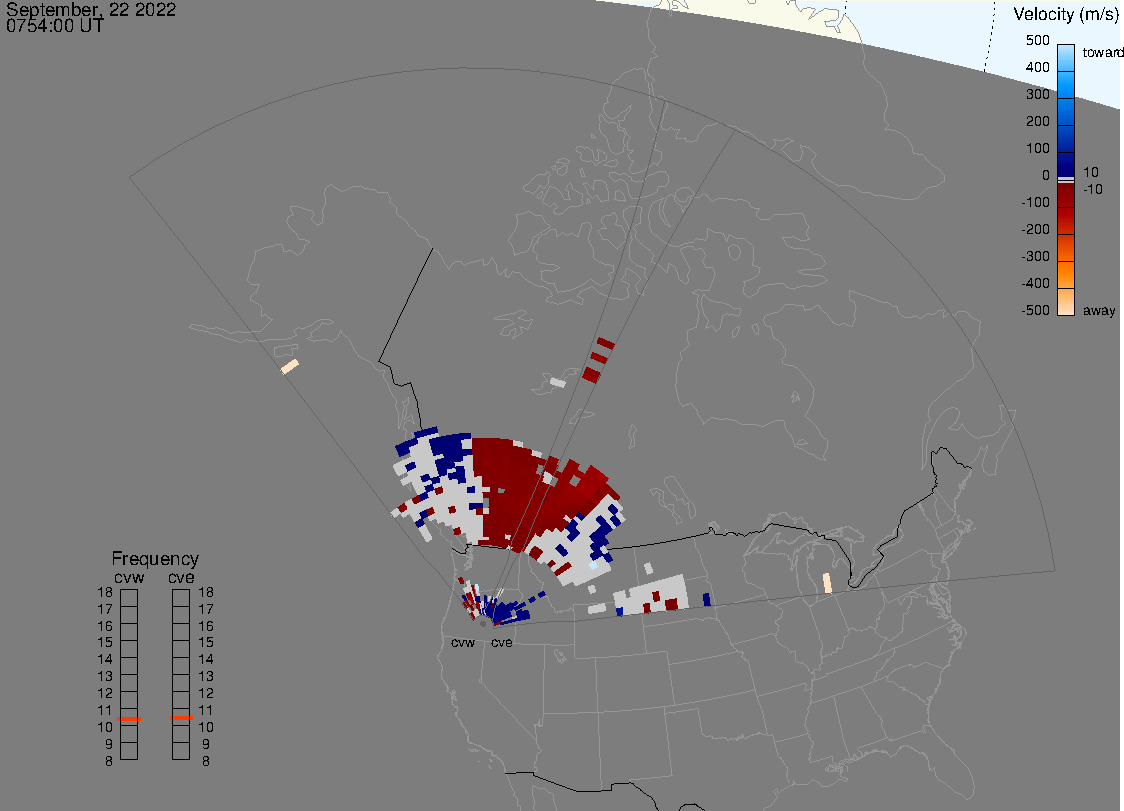Click the three red cells in northern Canada
The width and height of the screenshot is (1124, 811).
599,359
